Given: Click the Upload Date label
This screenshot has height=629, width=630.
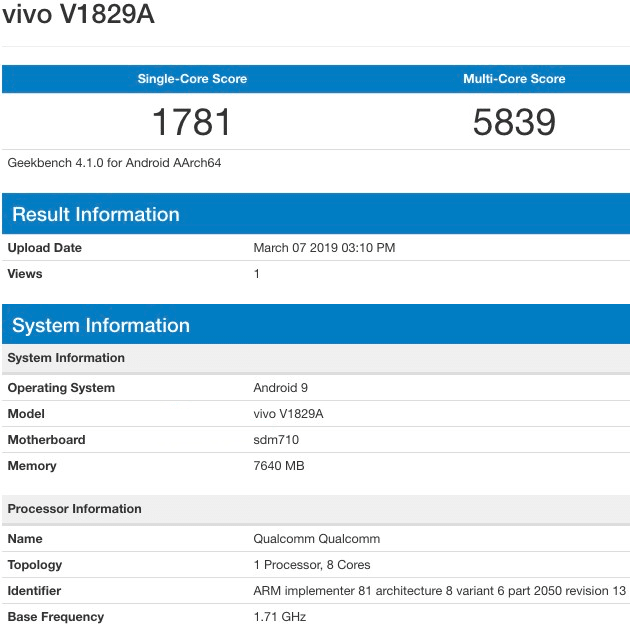Looking at the screenshot, I should click(45, 248).
